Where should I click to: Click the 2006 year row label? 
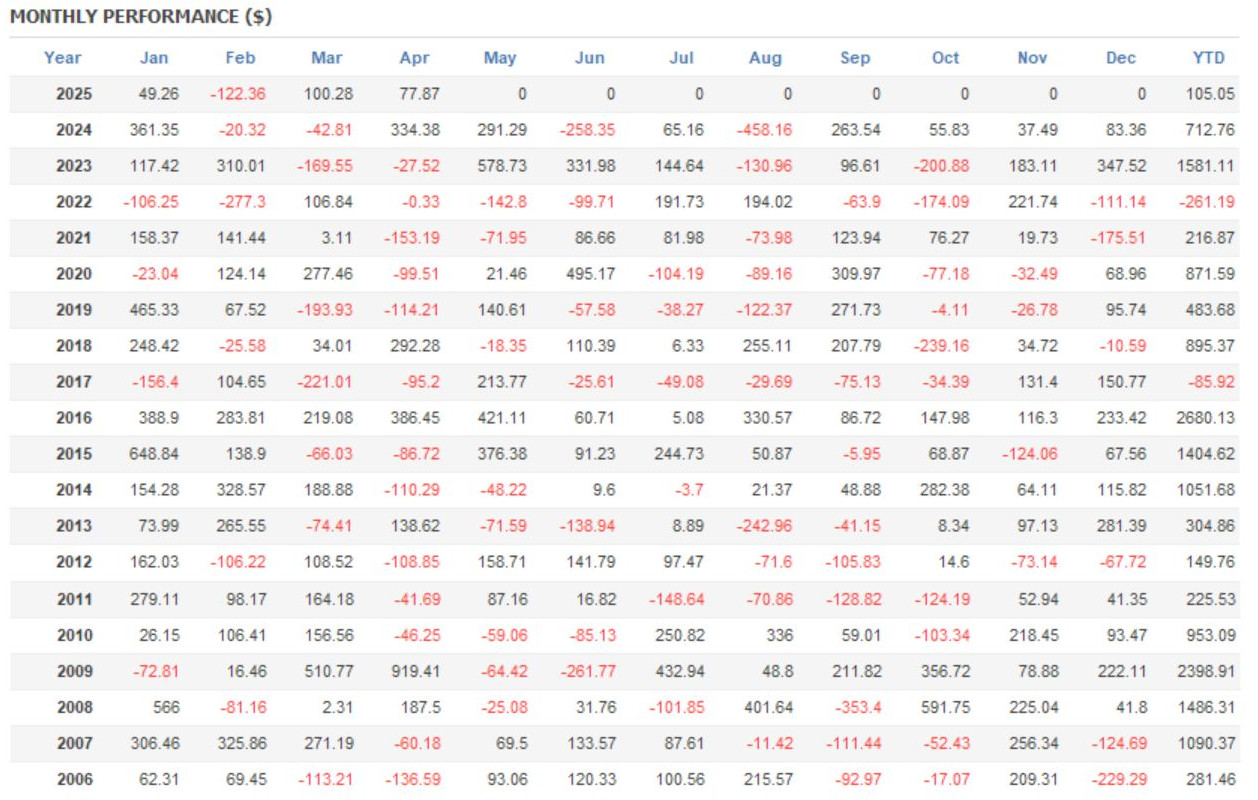coord(74,778)
